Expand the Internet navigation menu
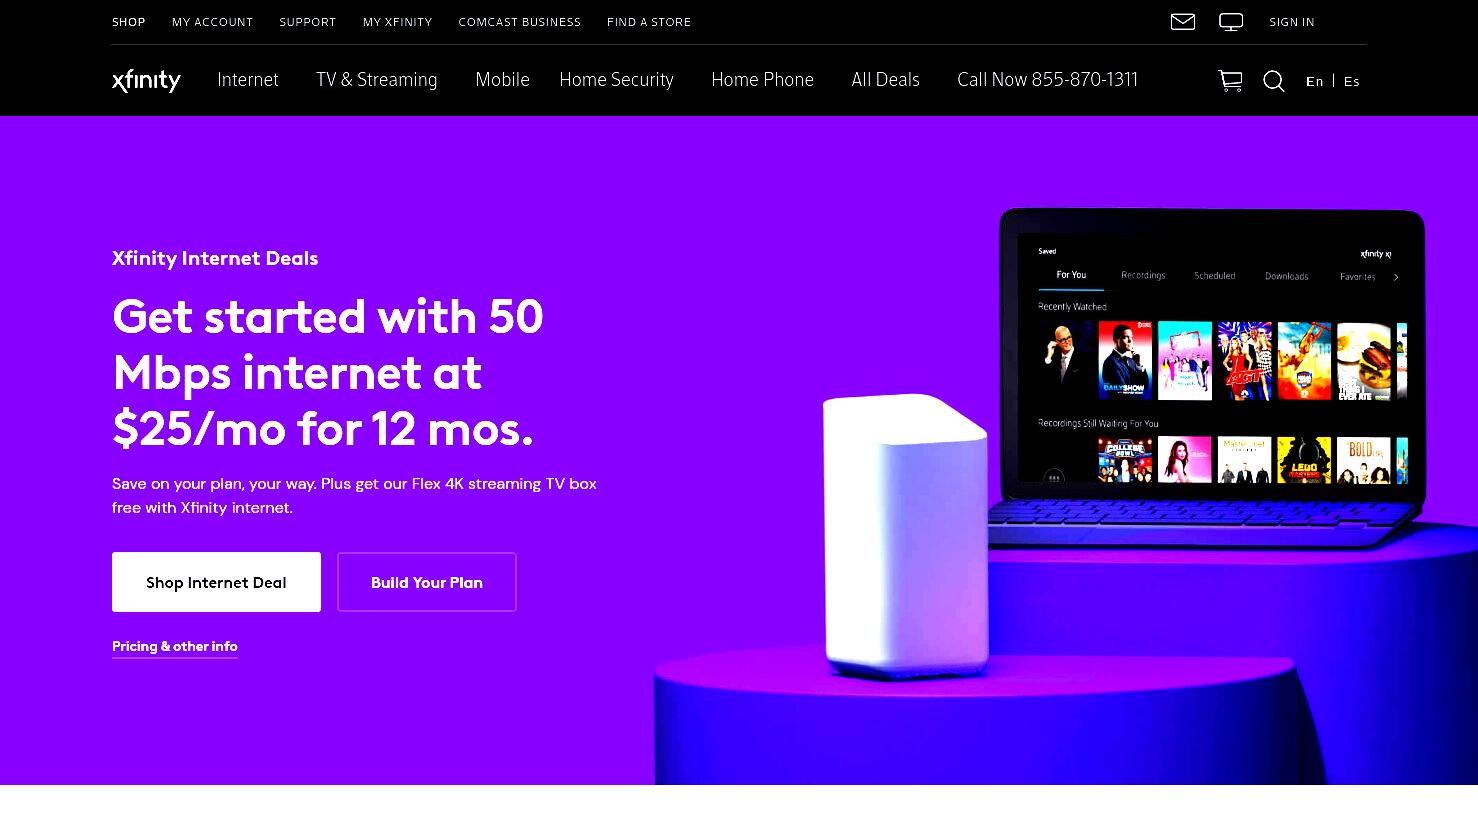The width and height of the screenshot is (1478, 837). tap(248, 80)
